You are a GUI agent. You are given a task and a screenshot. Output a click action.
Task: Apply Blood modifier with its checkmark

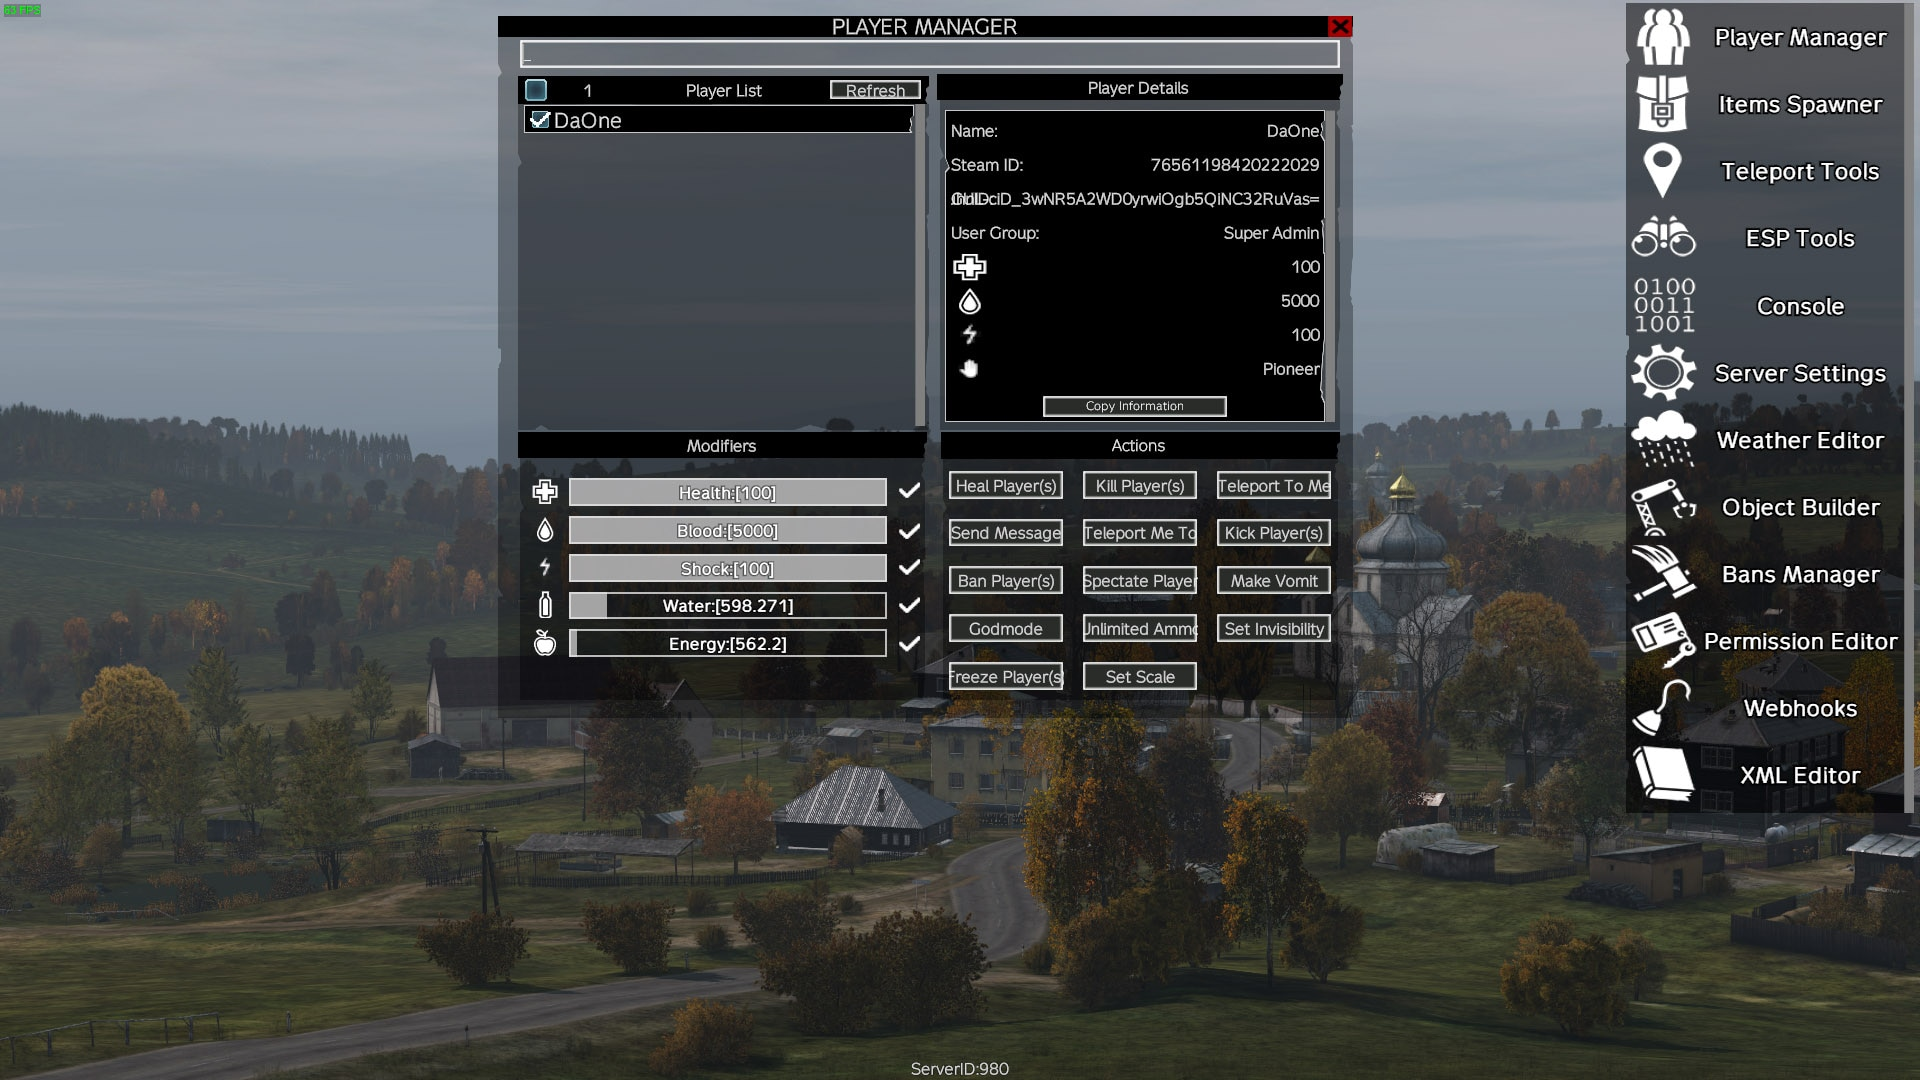coord(909,531)
